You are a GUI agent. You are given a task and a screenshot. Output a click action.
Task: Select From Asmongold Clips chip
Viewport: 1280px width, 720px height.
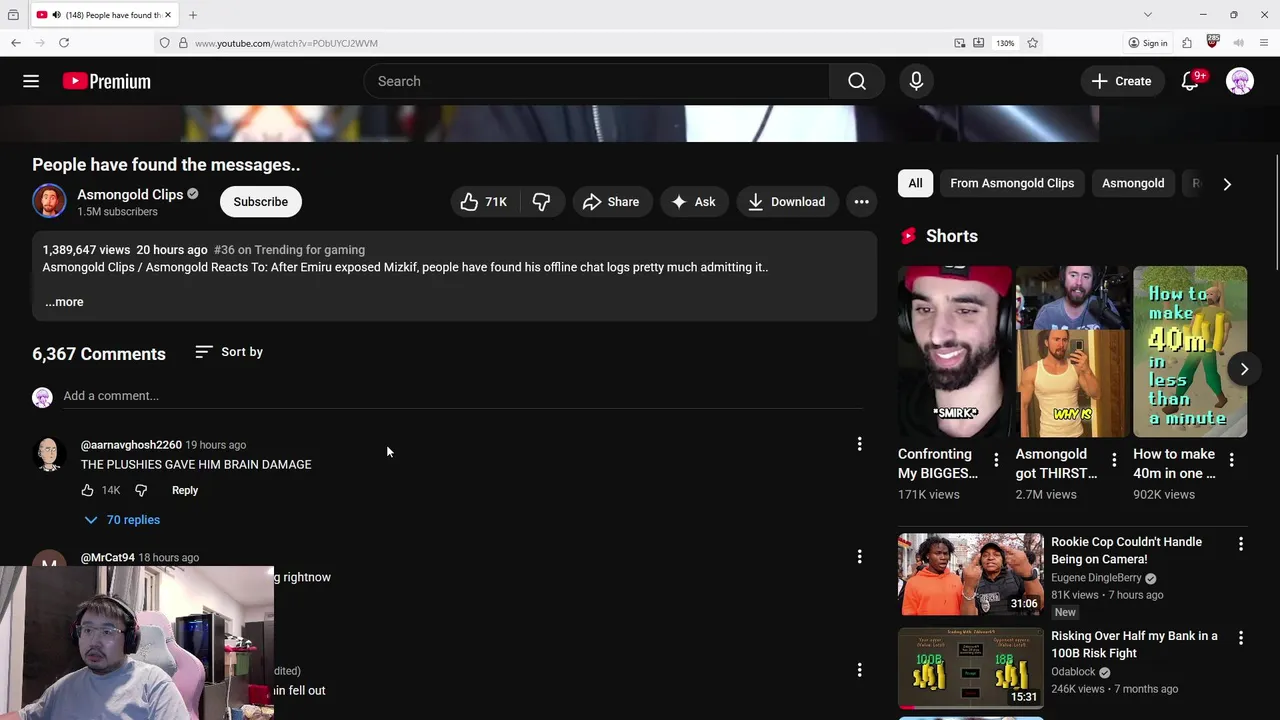(x=1012, y=183)
